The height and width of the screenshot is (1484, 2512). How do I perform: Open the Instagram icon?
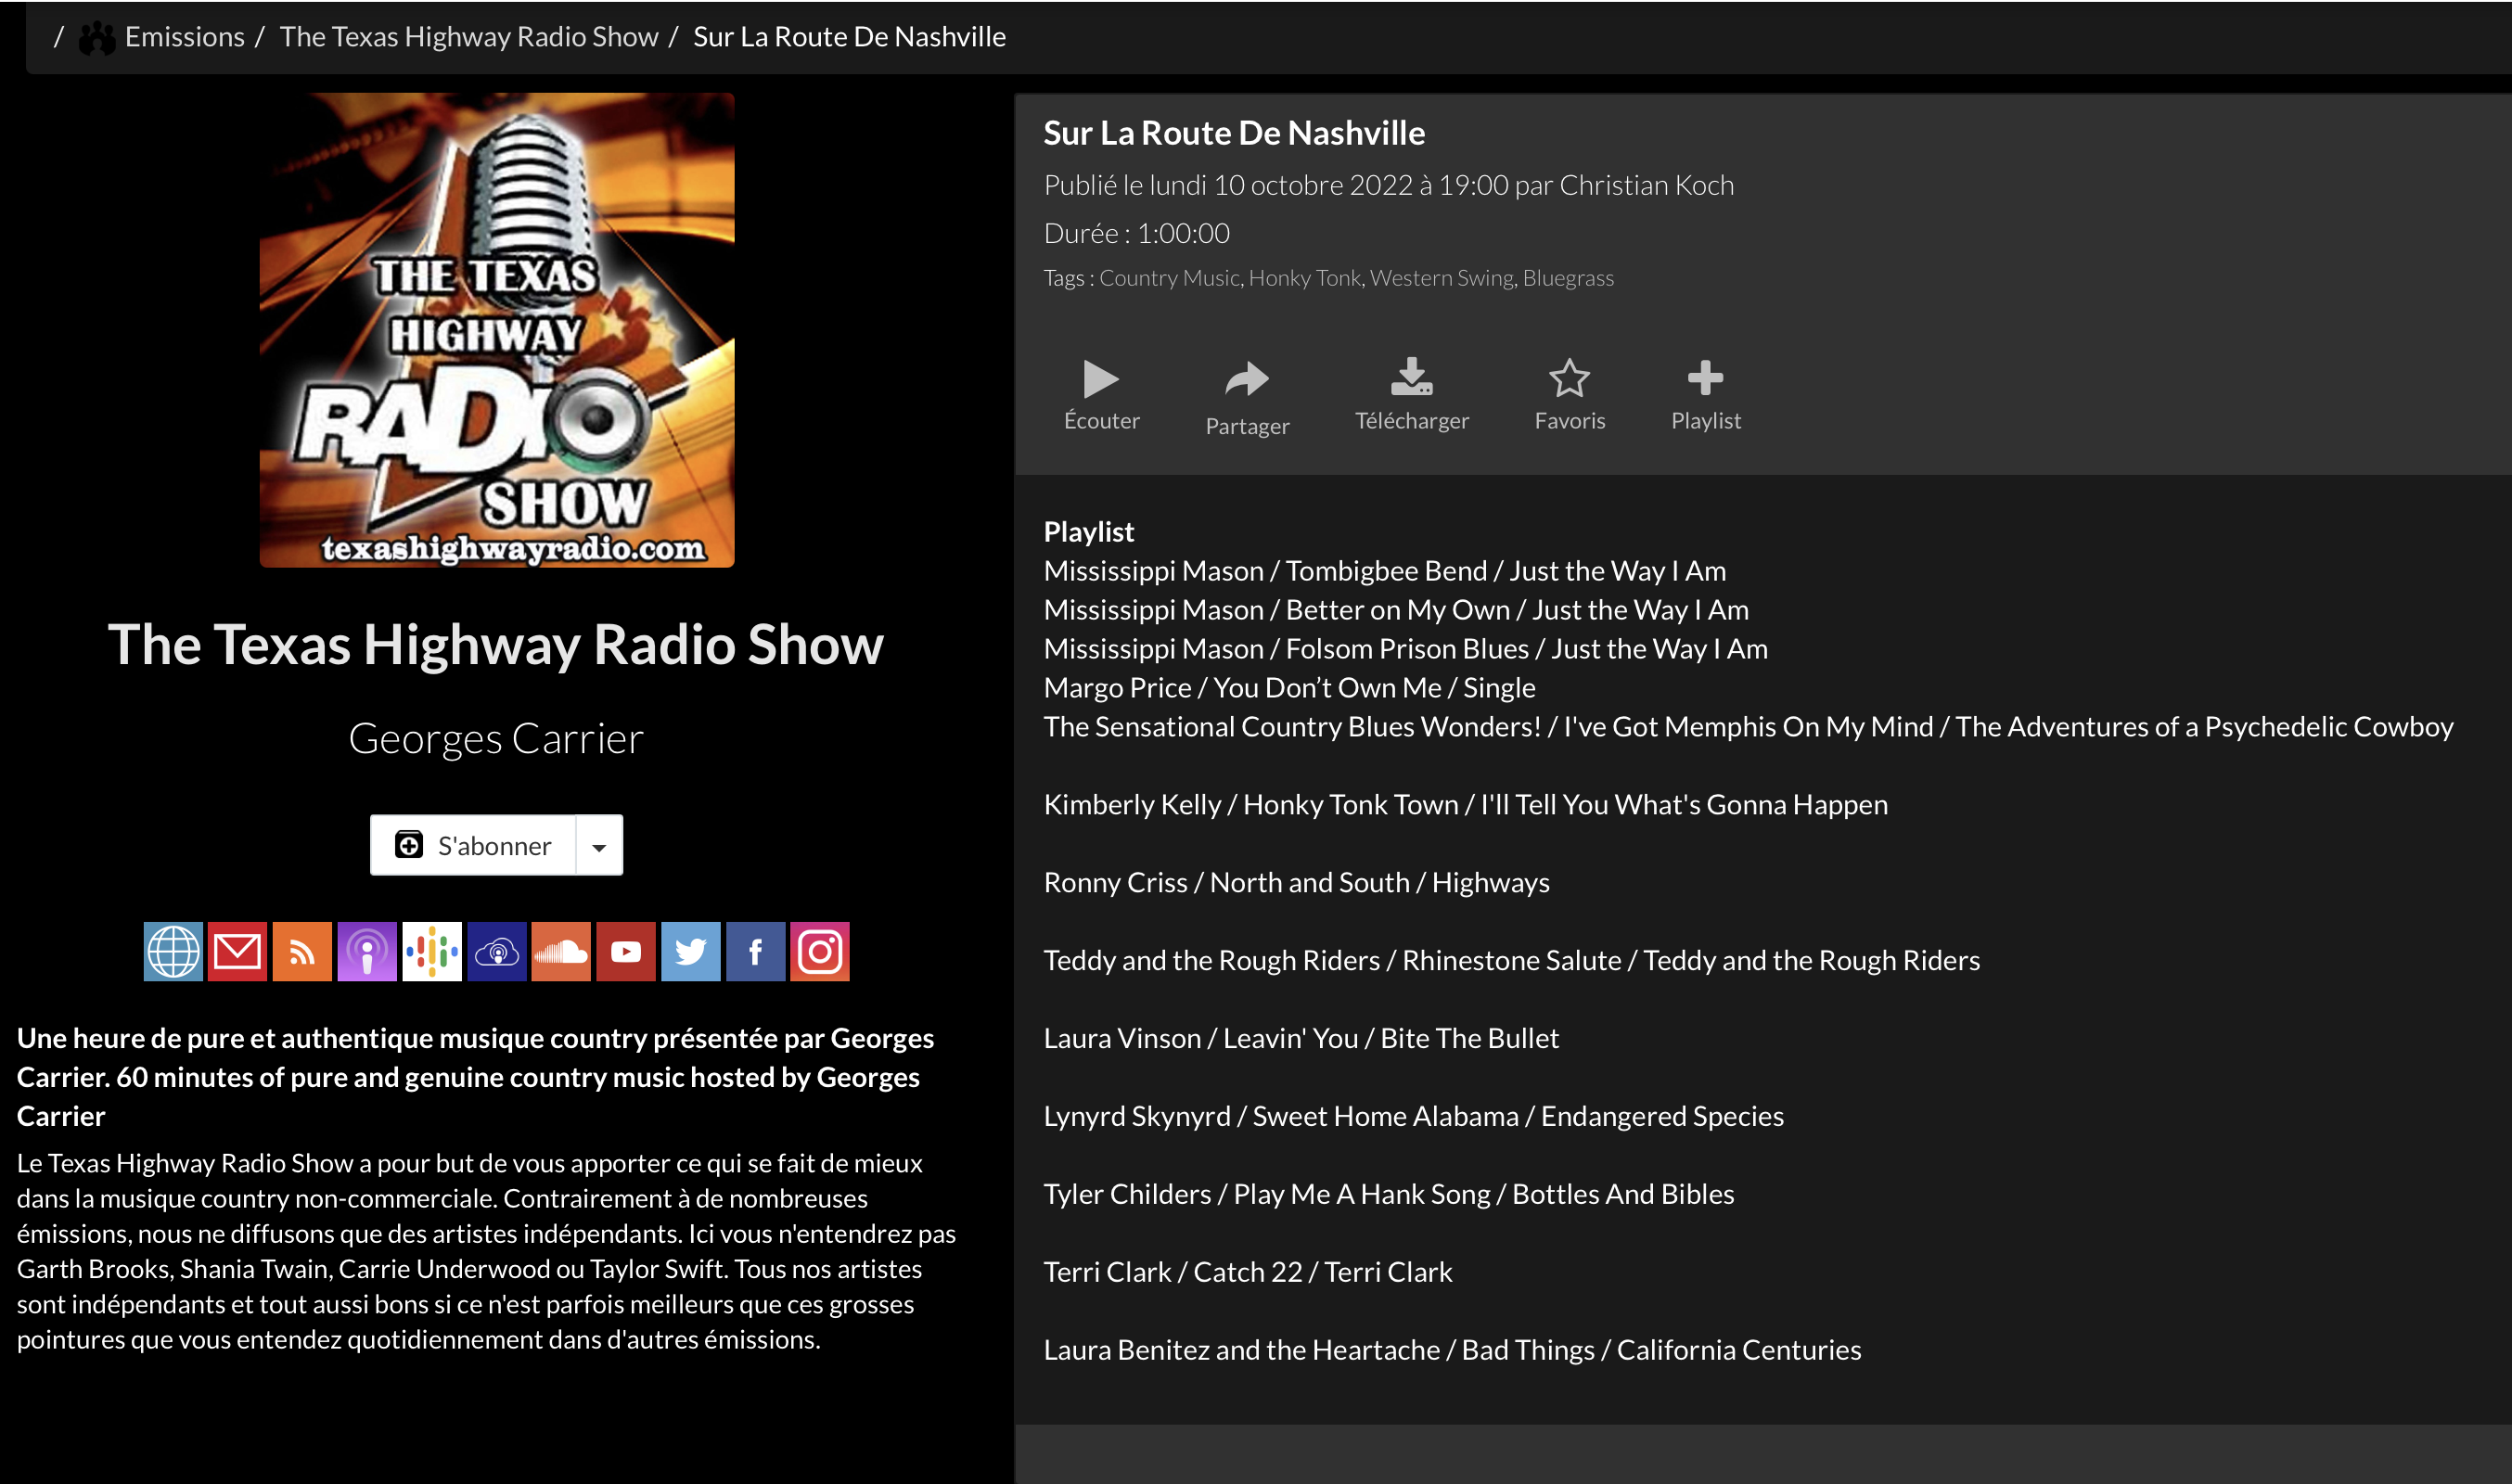(820, 951)
